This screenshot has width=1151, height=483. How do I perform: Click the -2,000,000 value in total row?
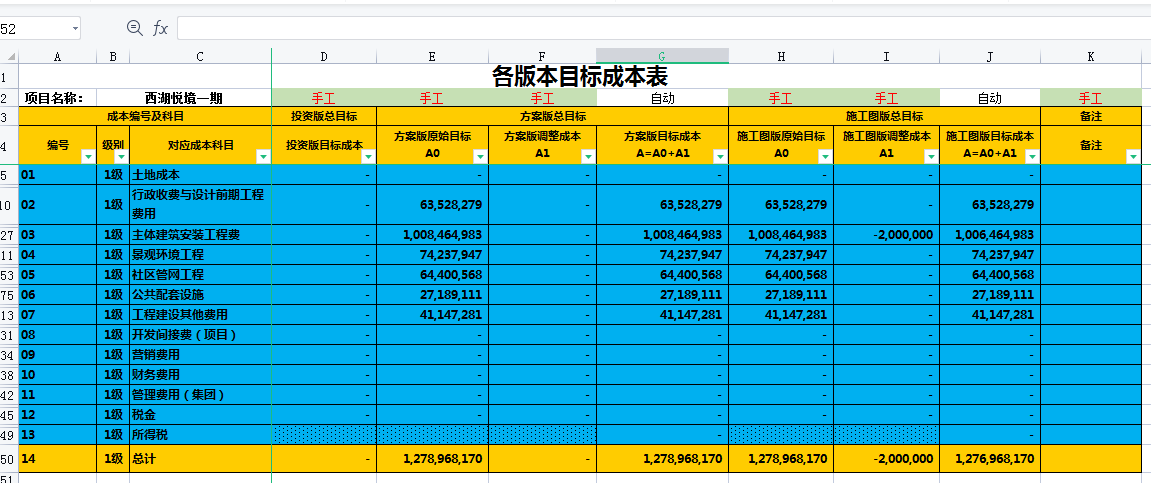click(886, 459)
